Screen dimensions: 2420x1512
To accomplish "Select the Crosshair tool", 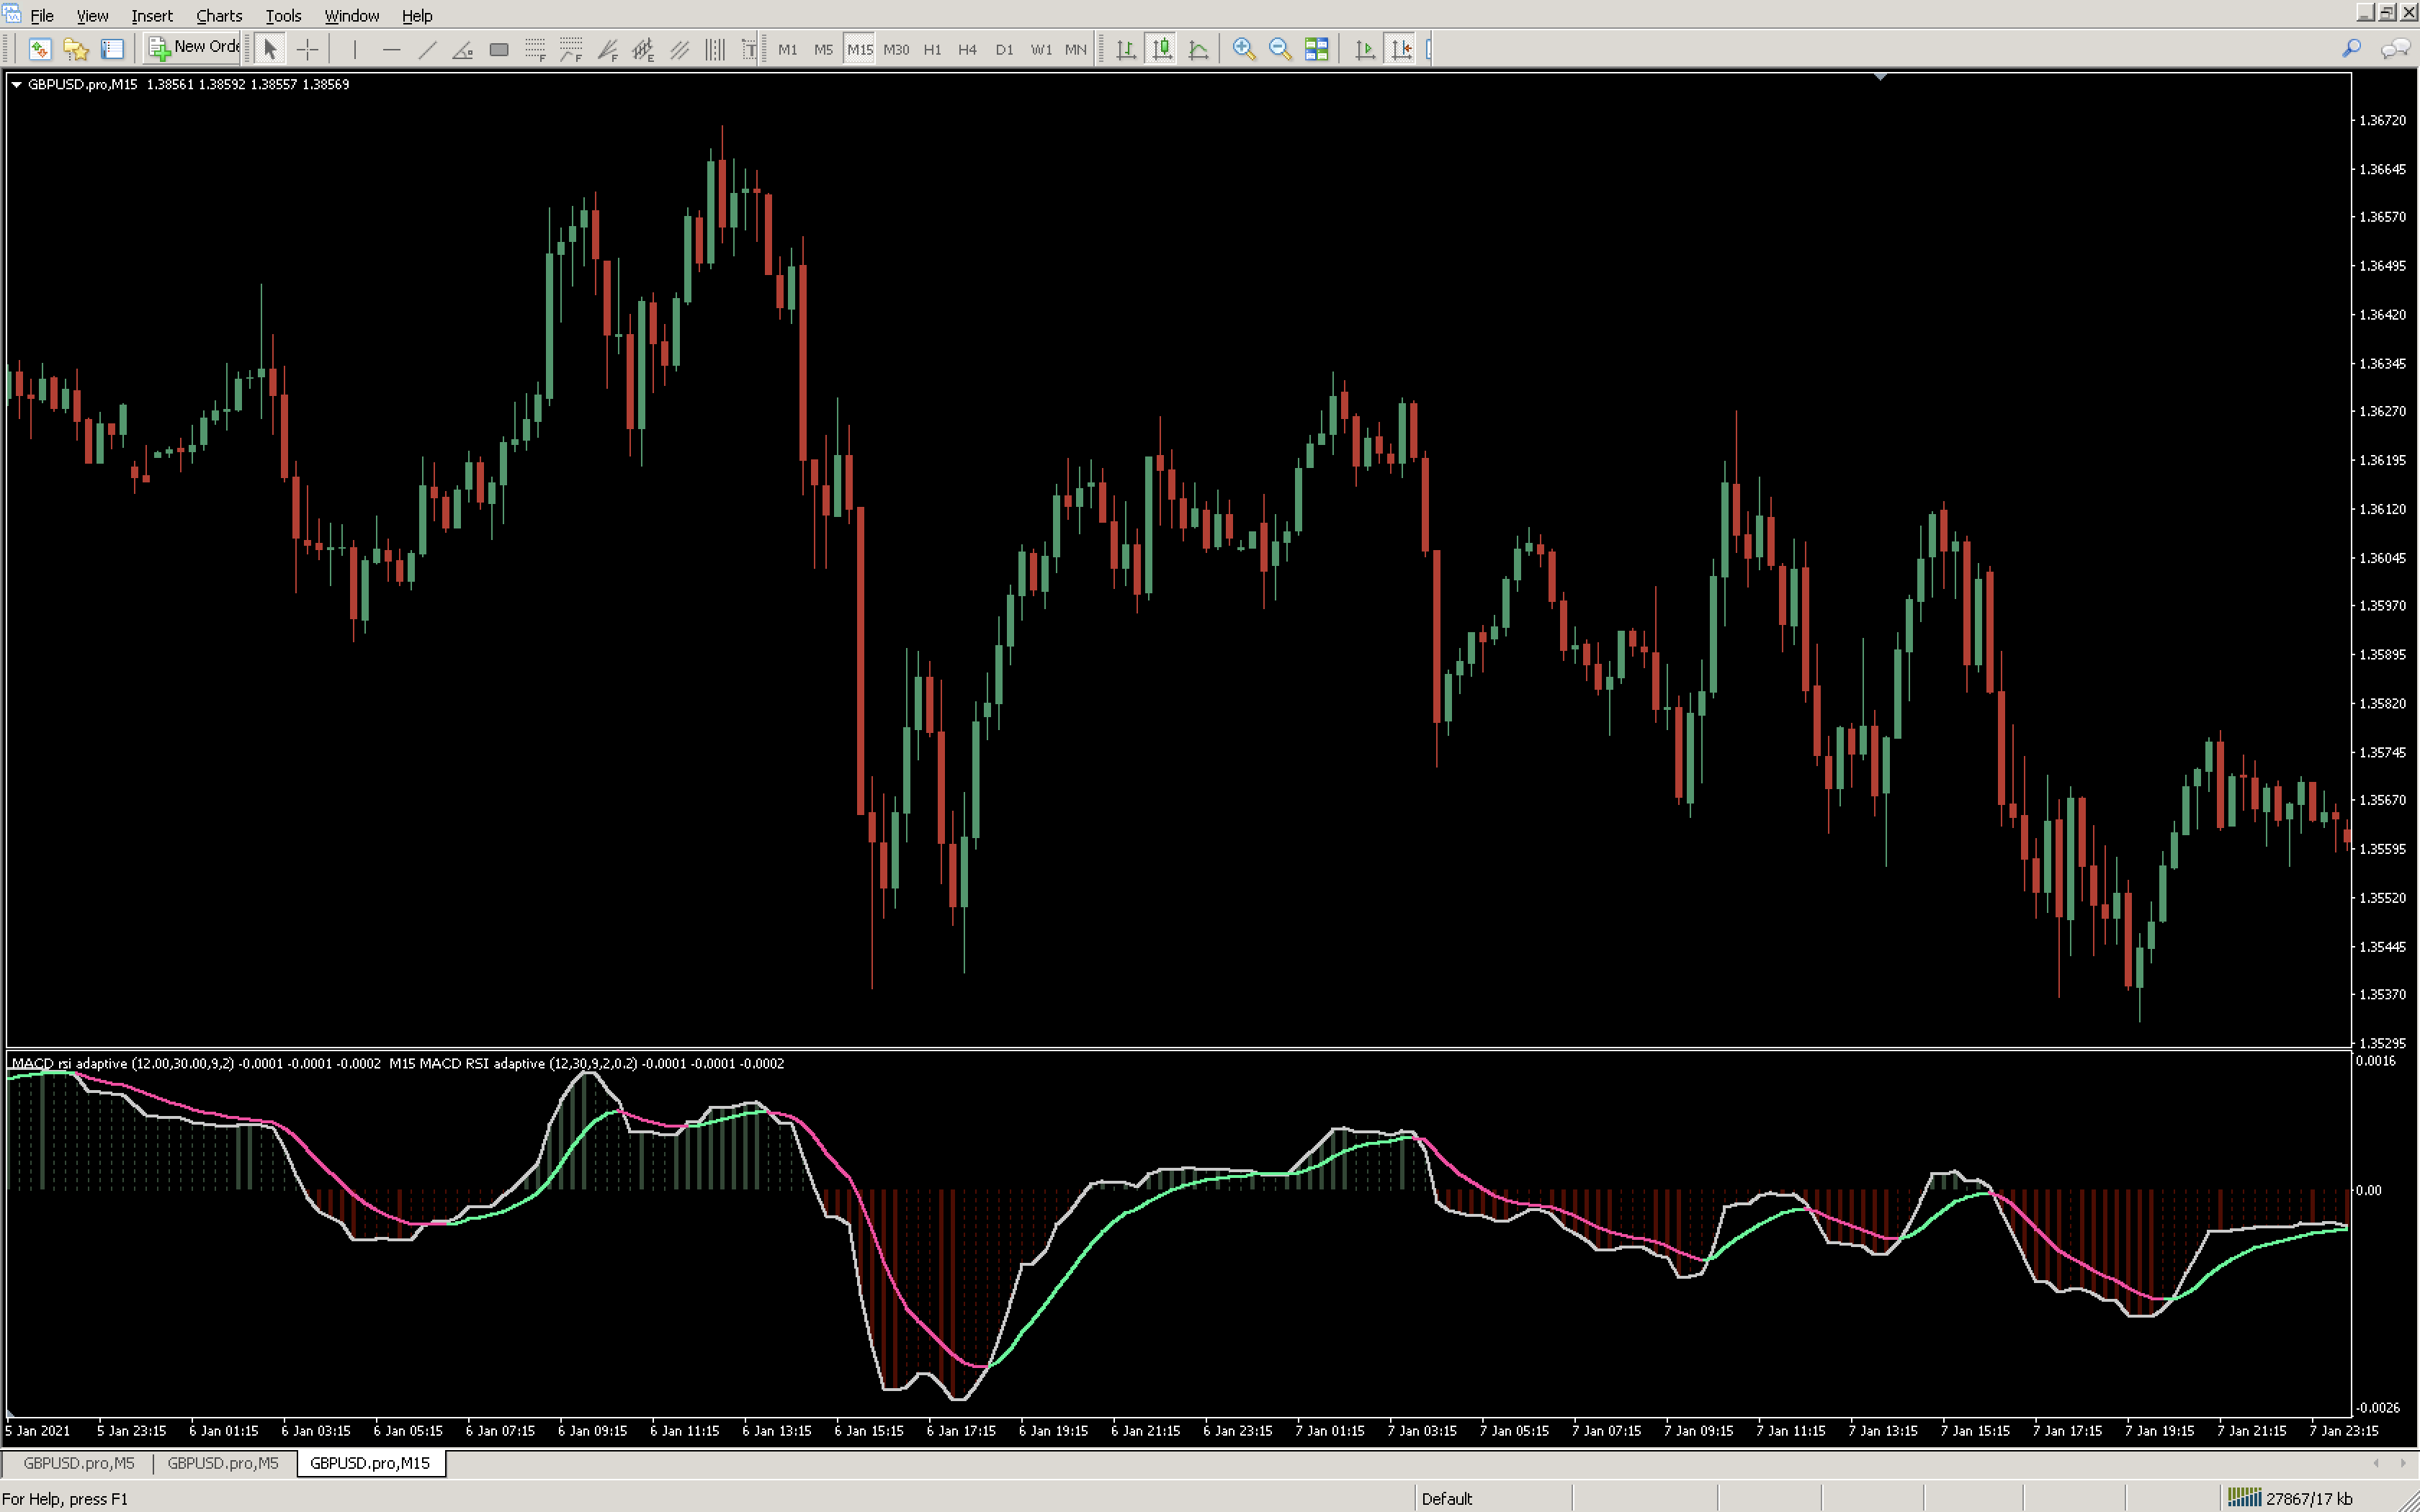I will [x=307, y=48].
